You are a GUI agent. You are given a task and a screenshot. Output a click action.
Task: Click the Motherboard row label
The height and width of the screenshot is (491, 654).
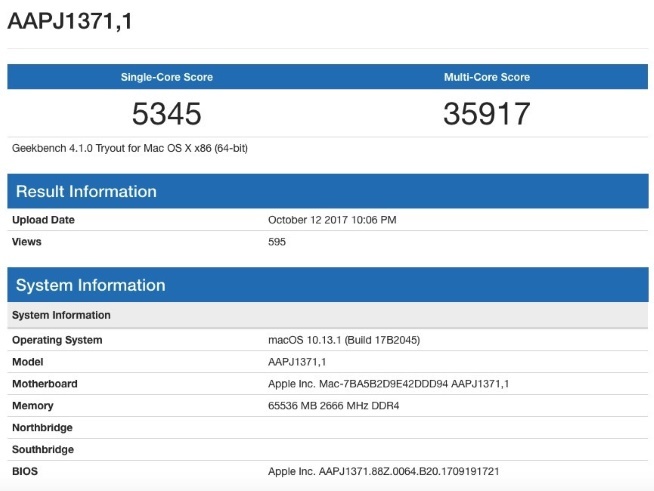tap(45, 384)
